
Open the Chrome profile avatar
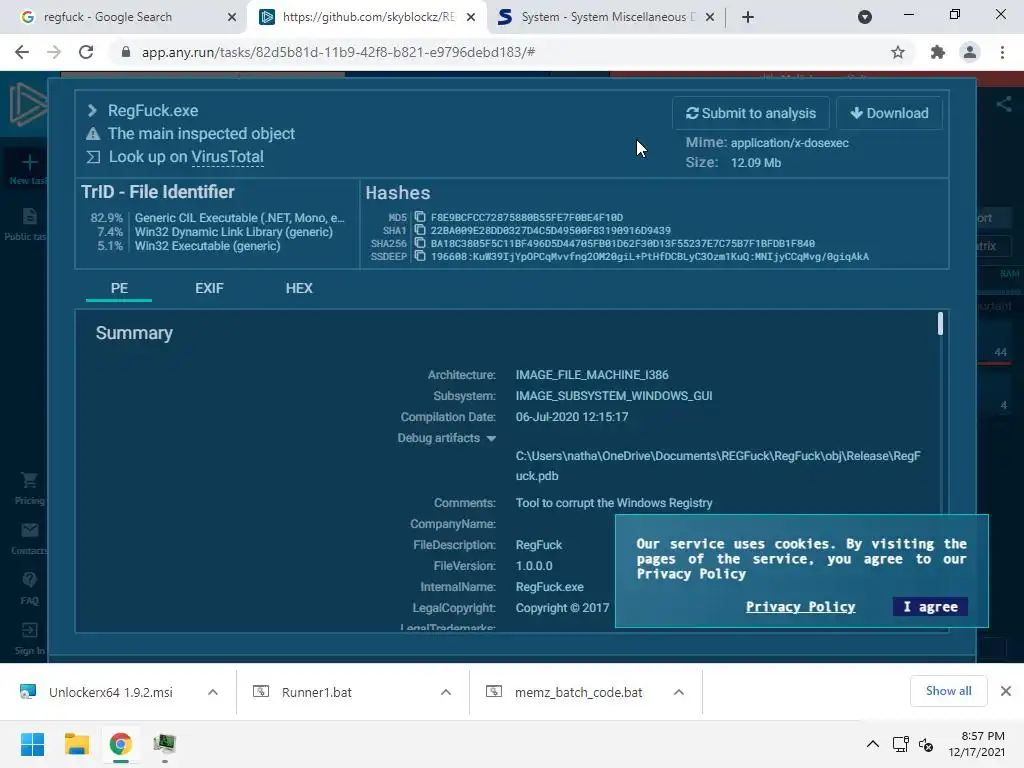(970, 52)
